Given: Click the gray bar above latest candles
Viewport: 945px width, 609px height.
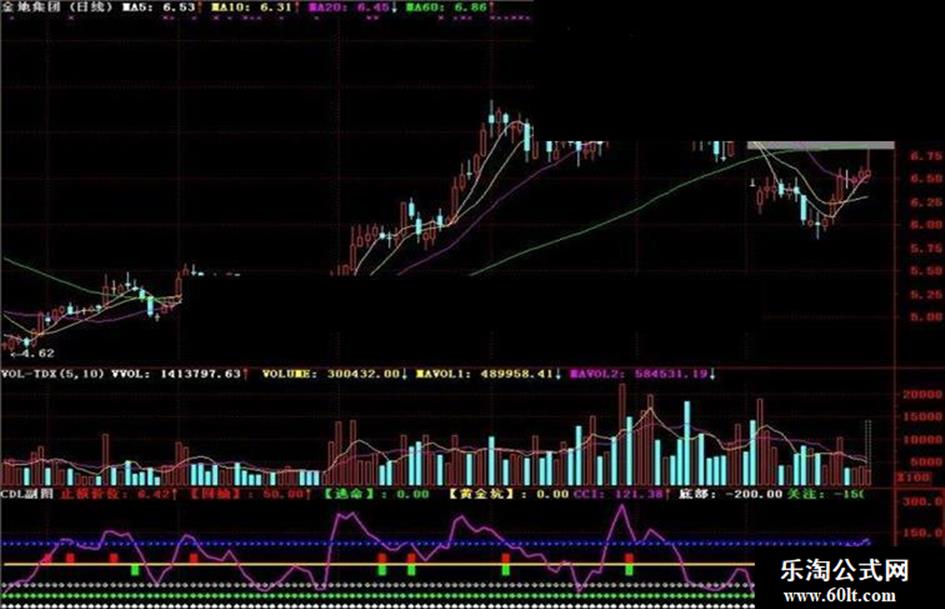Looking at the screenshot, I should pyautogui.click(x=821, y=145).
